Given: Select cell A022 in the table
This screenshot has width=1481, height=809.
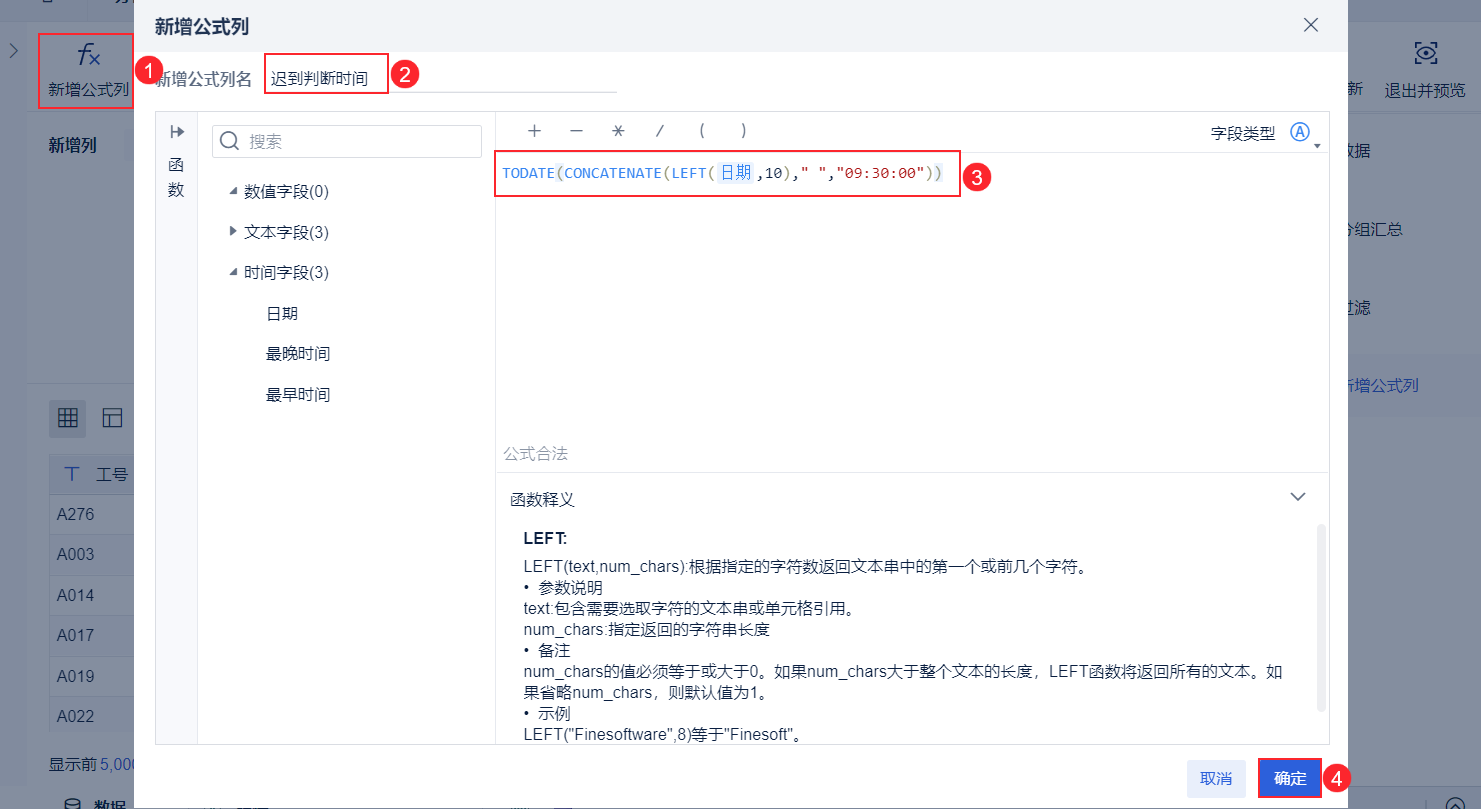Looking at the screenshot, I should tap(92, 716).
